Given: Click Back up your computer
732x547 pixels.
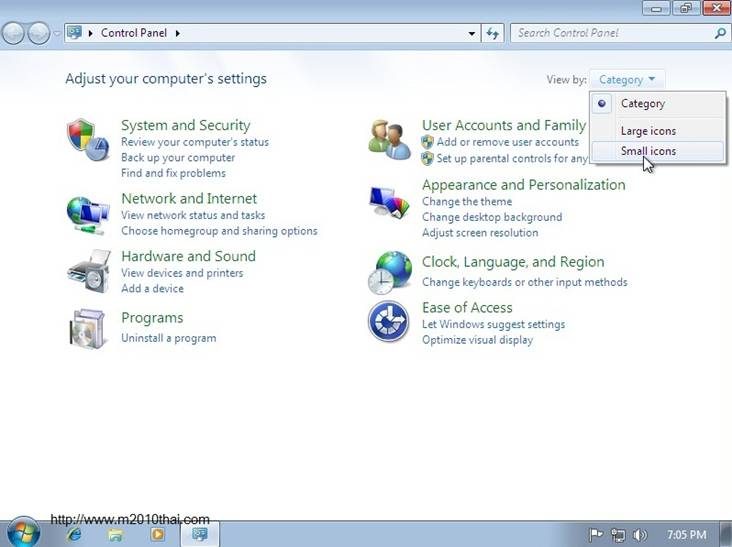Looking at the screenshot, I should (178, 158).
